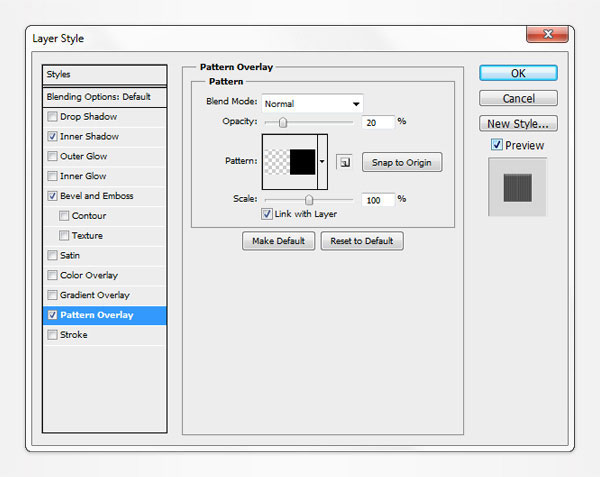Disable the Preview checkbox
This screenshot has width=600, height=477.
click(497, 145)
